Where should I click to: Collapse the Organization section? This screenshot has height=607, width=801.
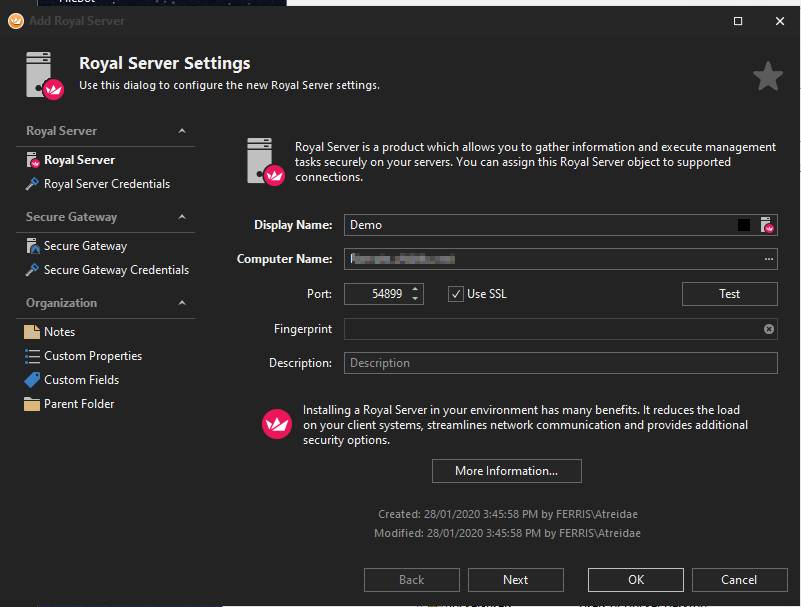(x=182, y=302)
